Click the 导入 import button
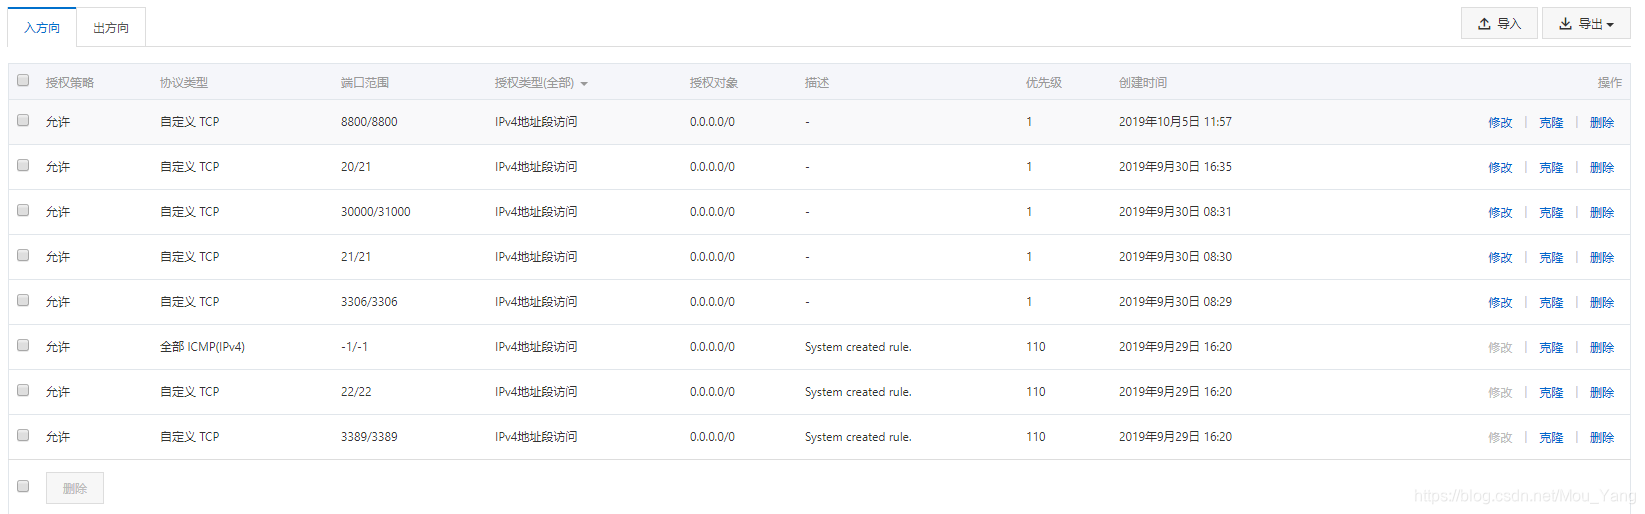Screen dimensions: 1645x514 coord(1499,24)
